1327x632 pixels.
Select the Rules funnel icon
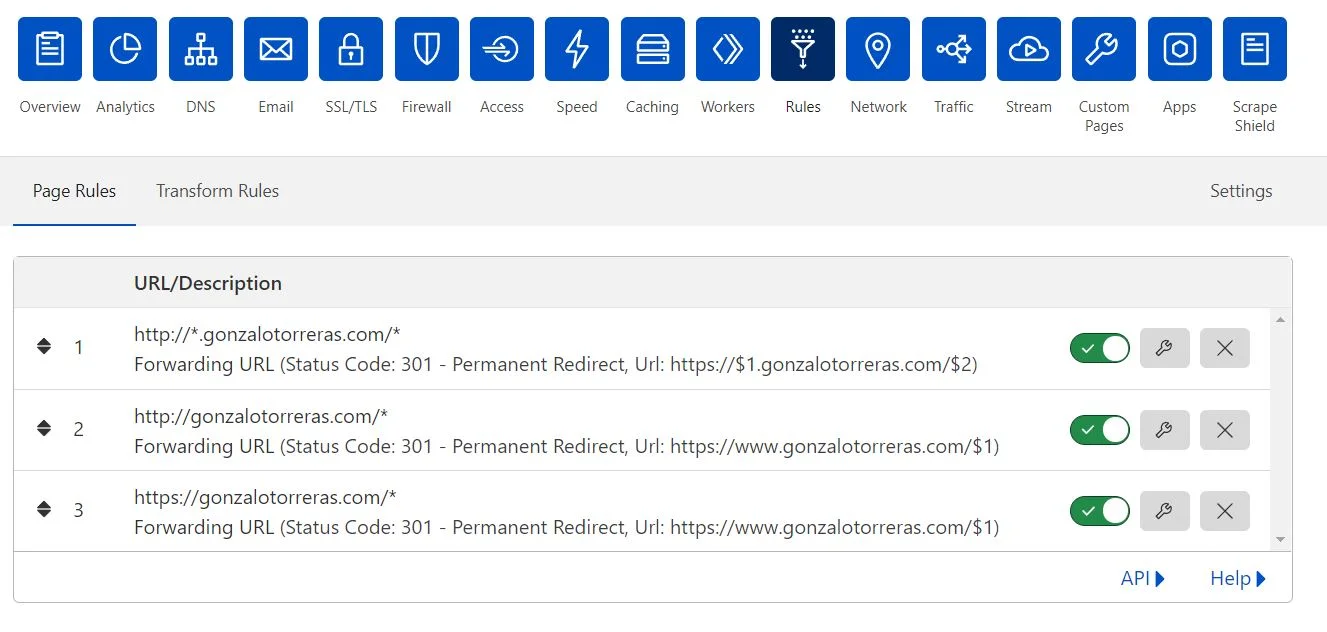(x=803, y=49)
